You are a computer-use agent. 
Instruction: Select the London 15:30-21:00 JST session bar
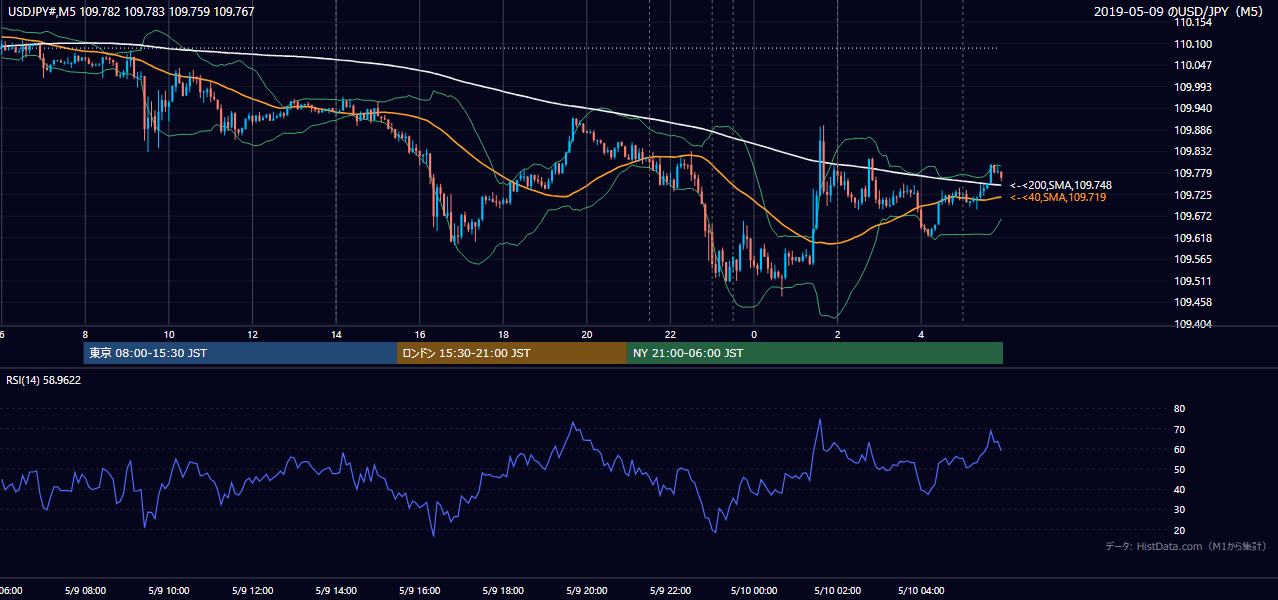[x=512, y=353]
